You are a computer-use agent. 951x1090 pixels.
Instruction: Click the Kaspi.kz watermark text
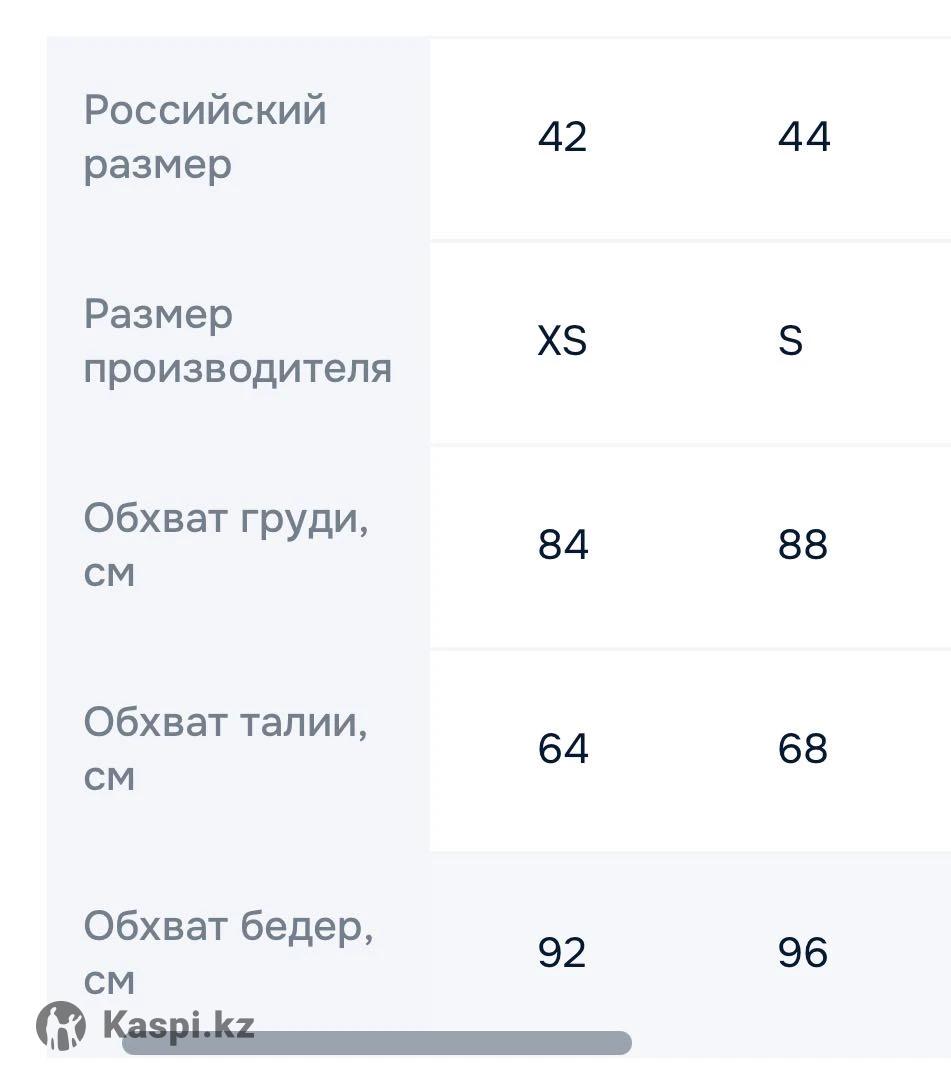click(x=178, y=1026)
